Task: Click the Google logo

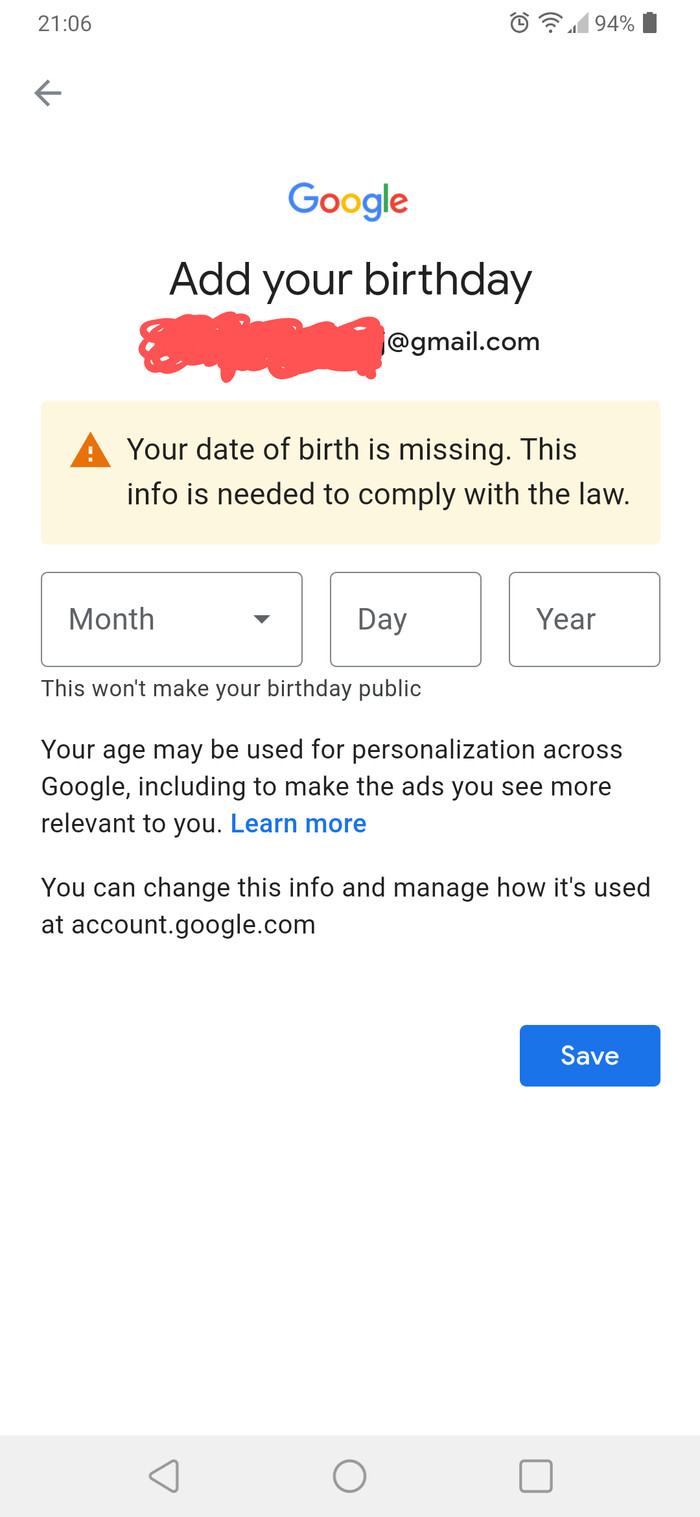Action: click(348, 201)
